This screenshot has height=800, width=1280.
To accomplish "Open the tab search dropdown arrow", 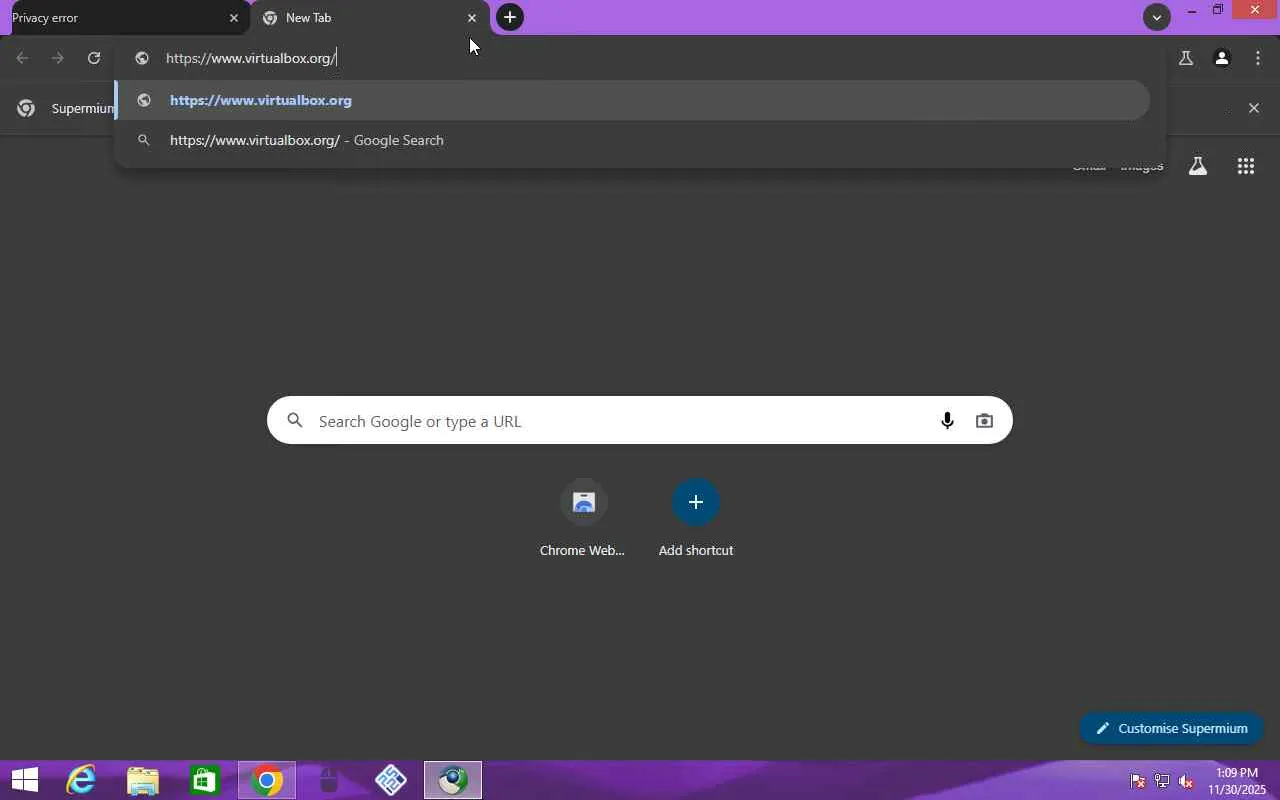I will pos(1156,17).
